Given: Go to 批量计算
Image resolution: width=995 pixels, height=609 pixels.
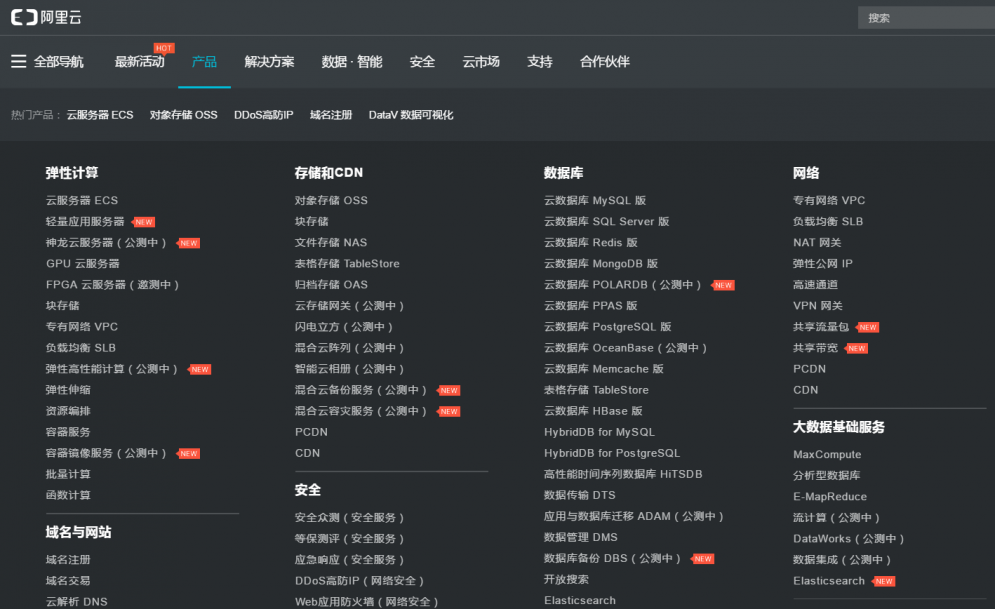Looking at the screenshot, I should (x=68, y=474).
